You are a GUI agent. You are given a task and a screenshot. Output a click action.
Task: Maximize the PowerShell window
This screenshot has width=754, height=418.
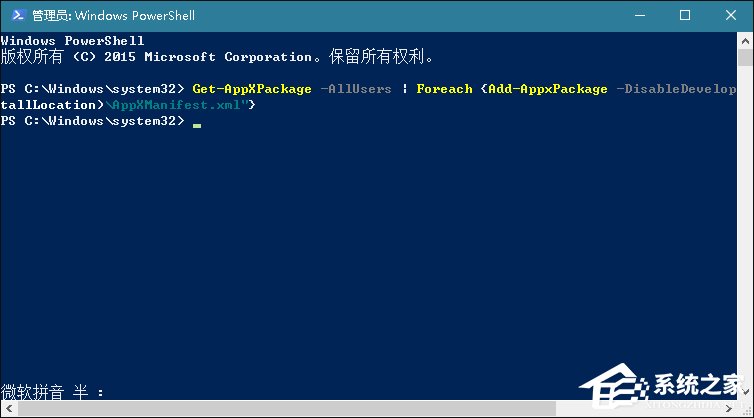(x=685, y=15)
